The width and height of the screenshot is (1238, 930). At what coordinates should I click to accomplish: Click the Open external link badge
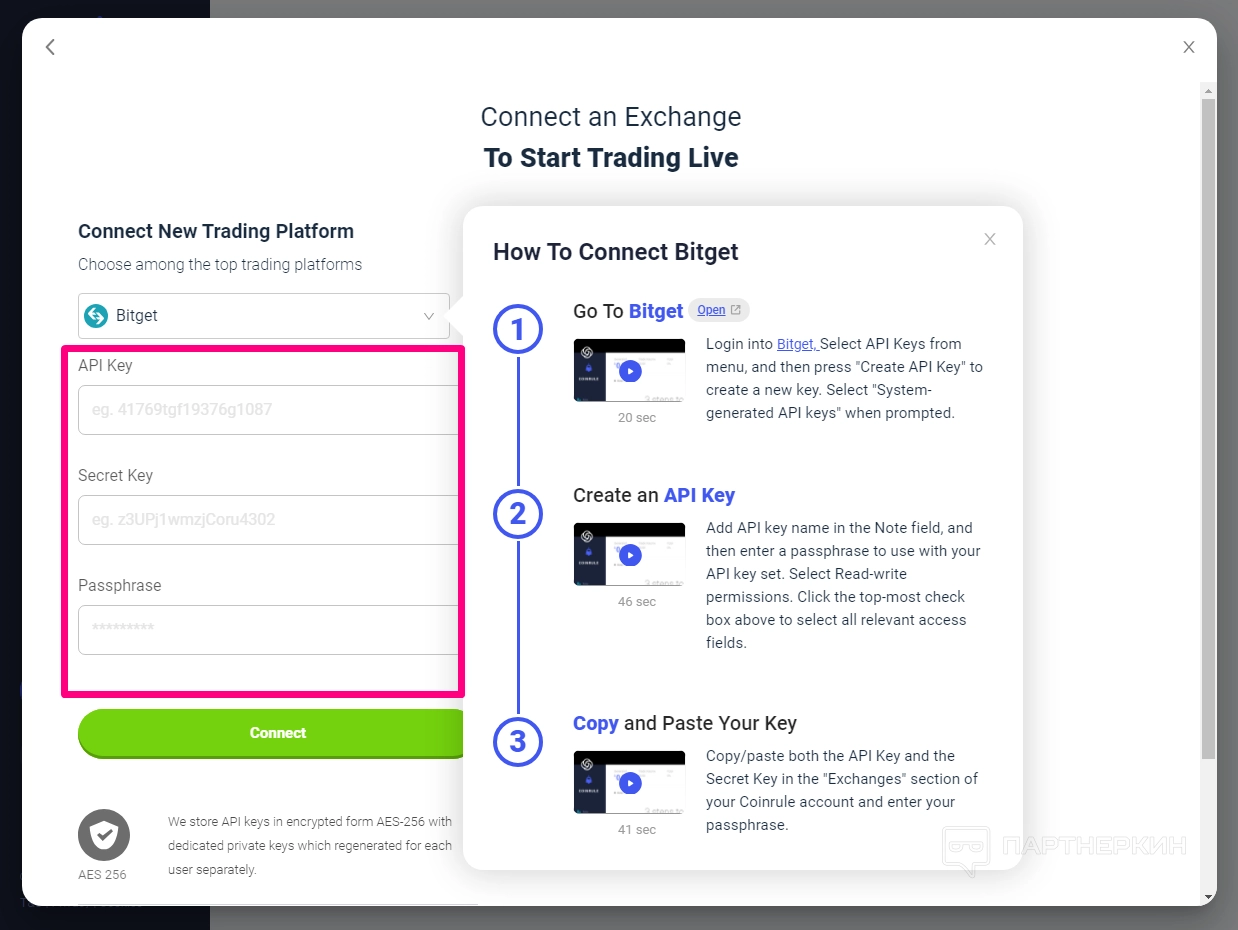(x=719, y=310)
